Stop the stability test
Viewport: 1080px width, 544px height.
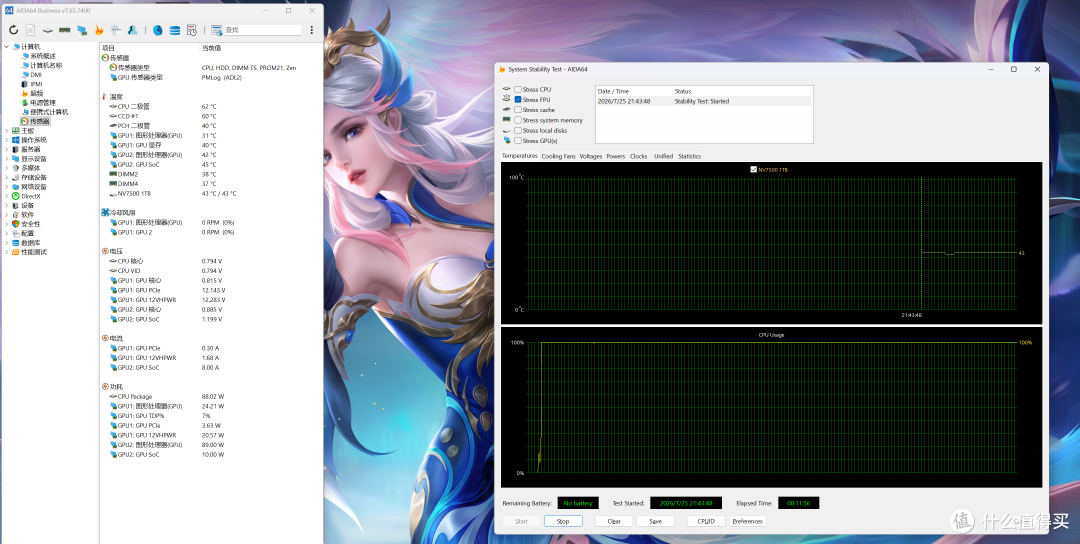click(563, 521)
